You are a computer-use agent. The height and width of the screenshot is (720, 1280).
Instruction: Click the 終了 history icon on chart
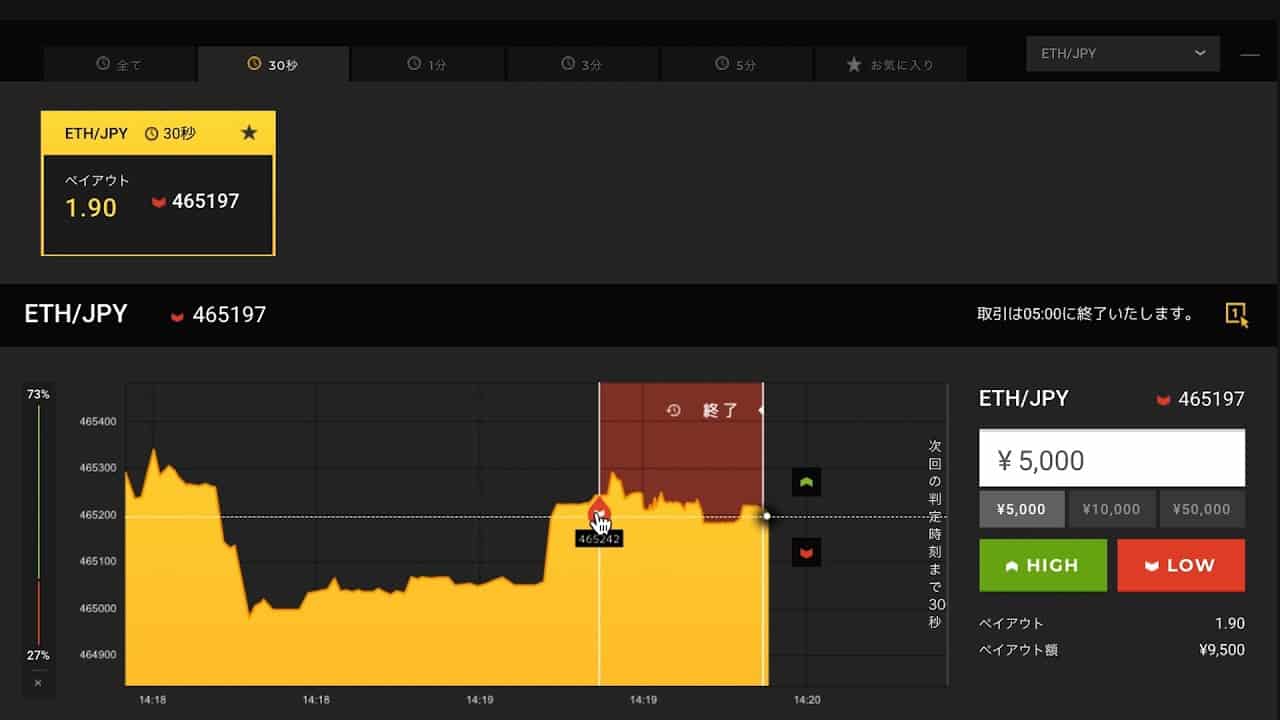(x=674, y=410)
